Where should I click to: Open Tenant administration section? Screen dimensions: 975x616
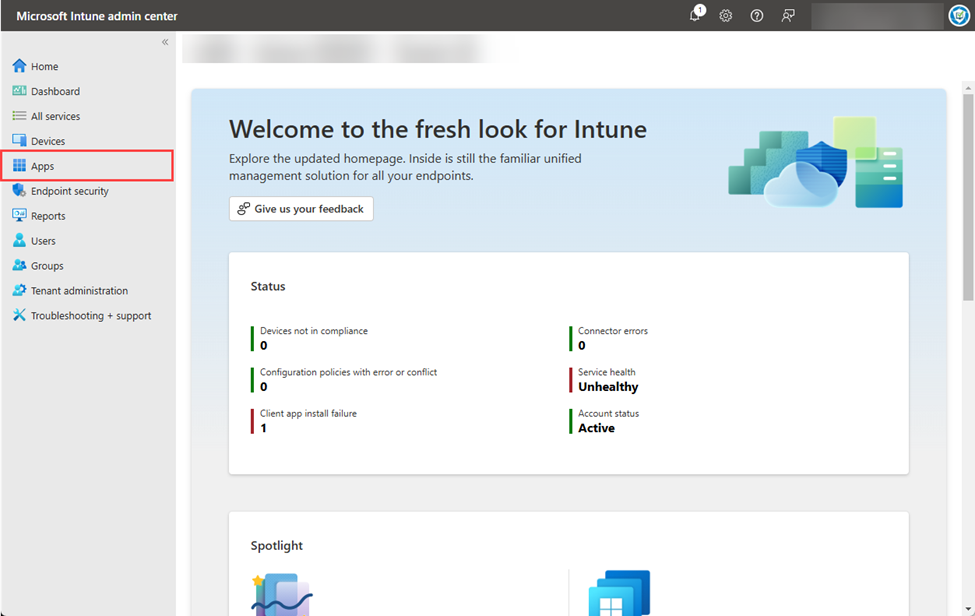point(79,291)
